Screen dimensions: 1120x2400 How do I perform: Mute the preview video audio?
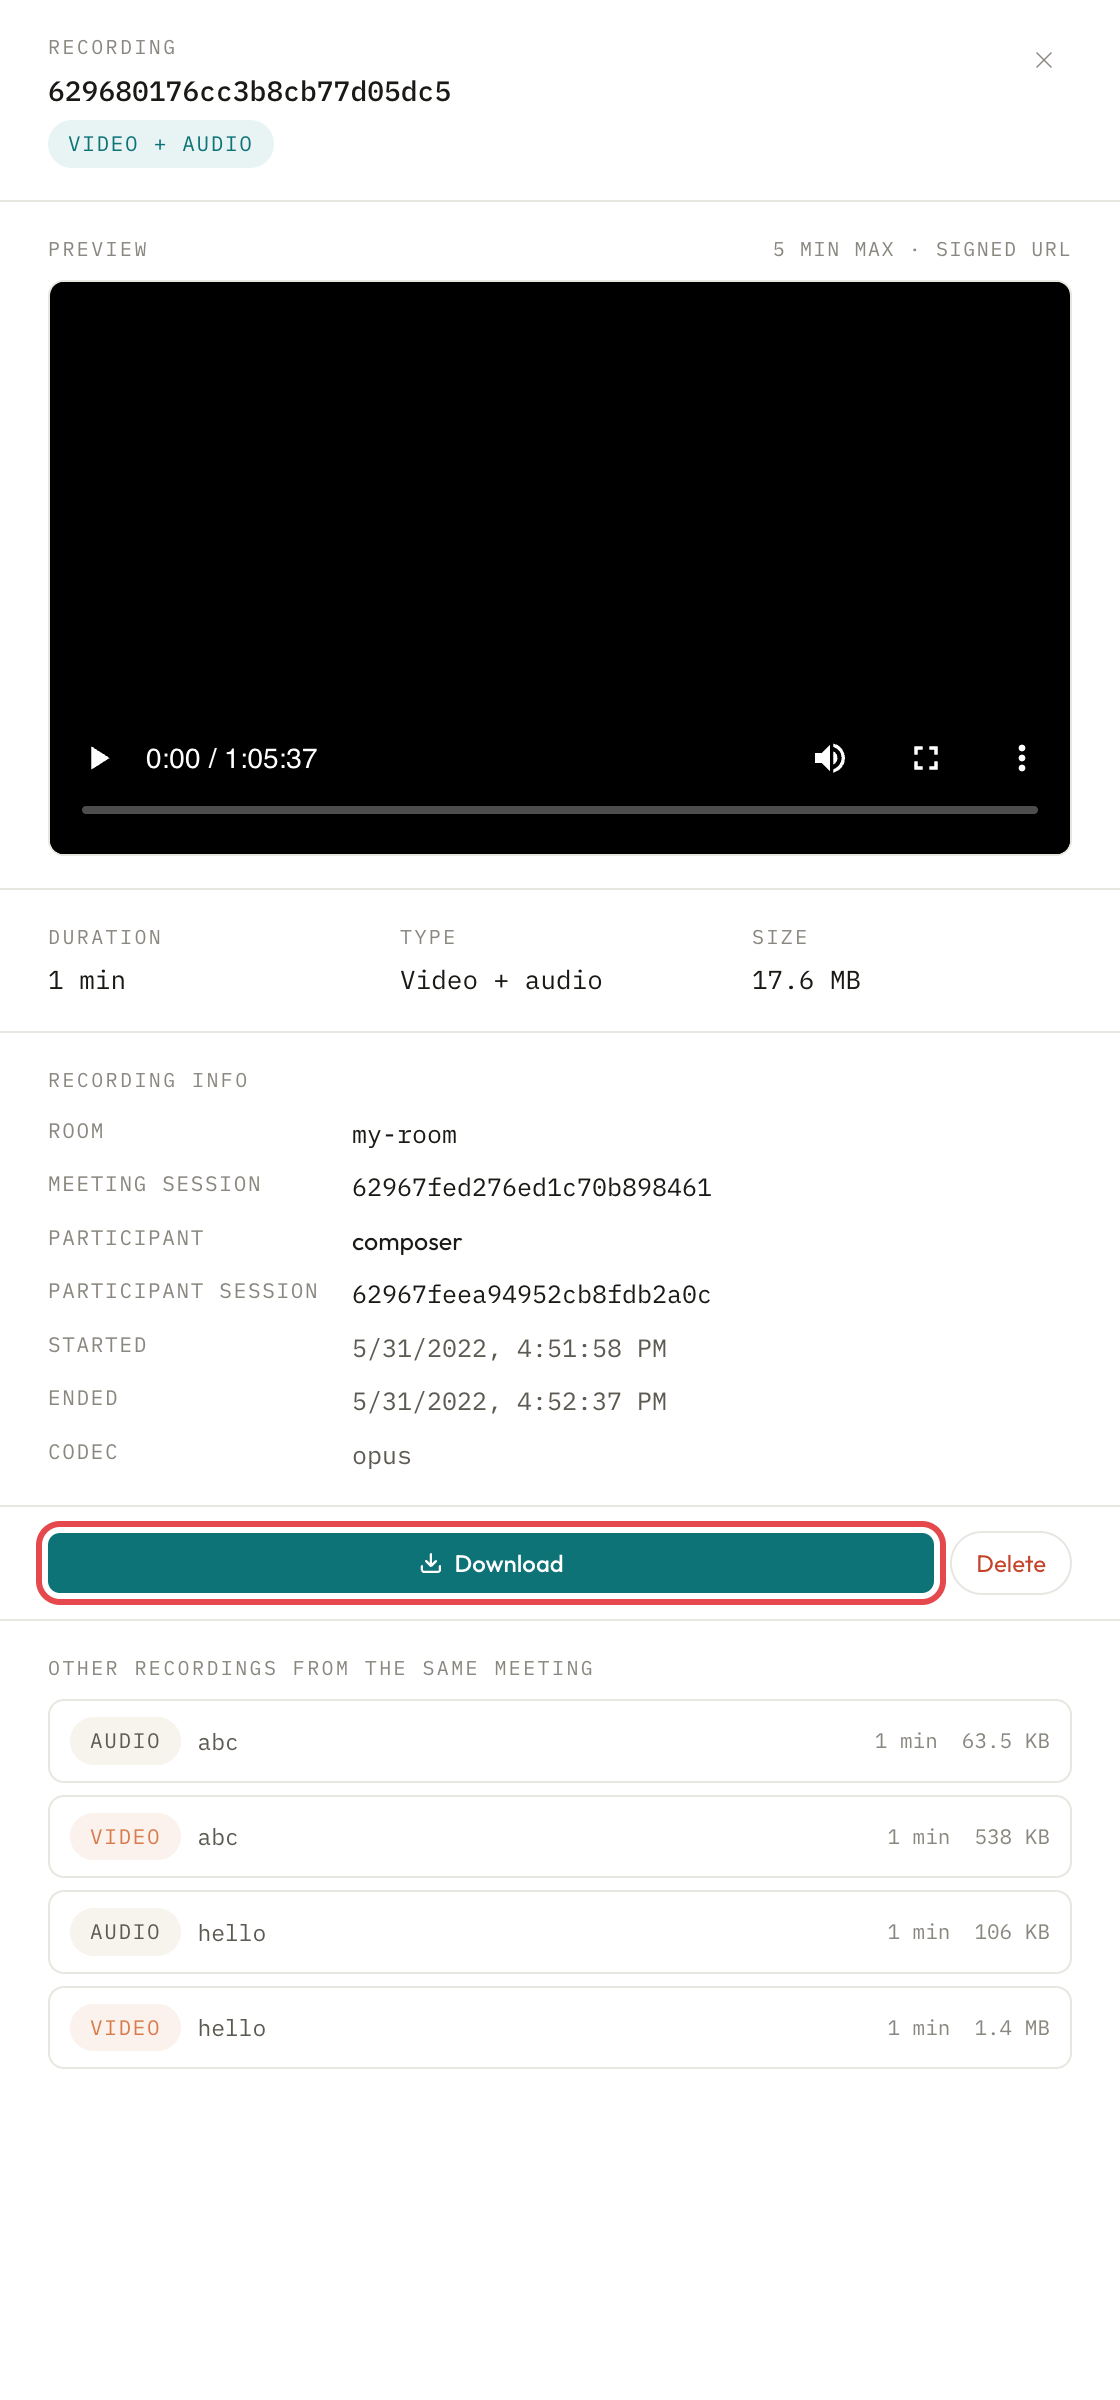point(830,758)
